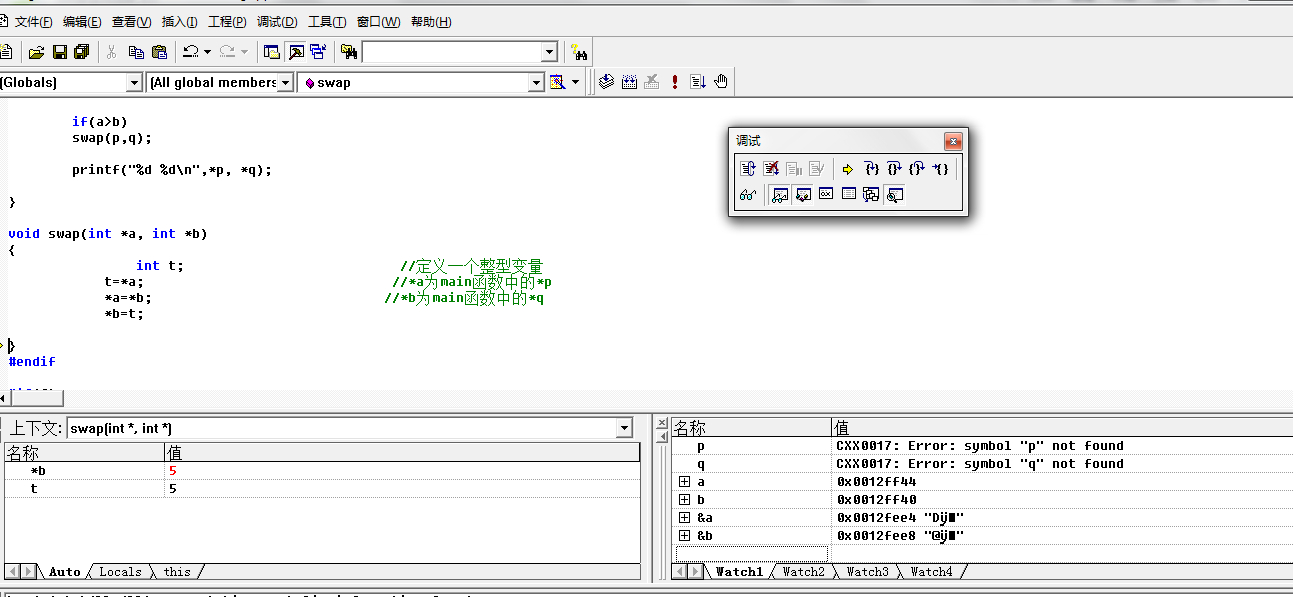Click the Show Next Statement yellow arrow
Viewport: 1293px width, 597px height.
coord(848,169)
